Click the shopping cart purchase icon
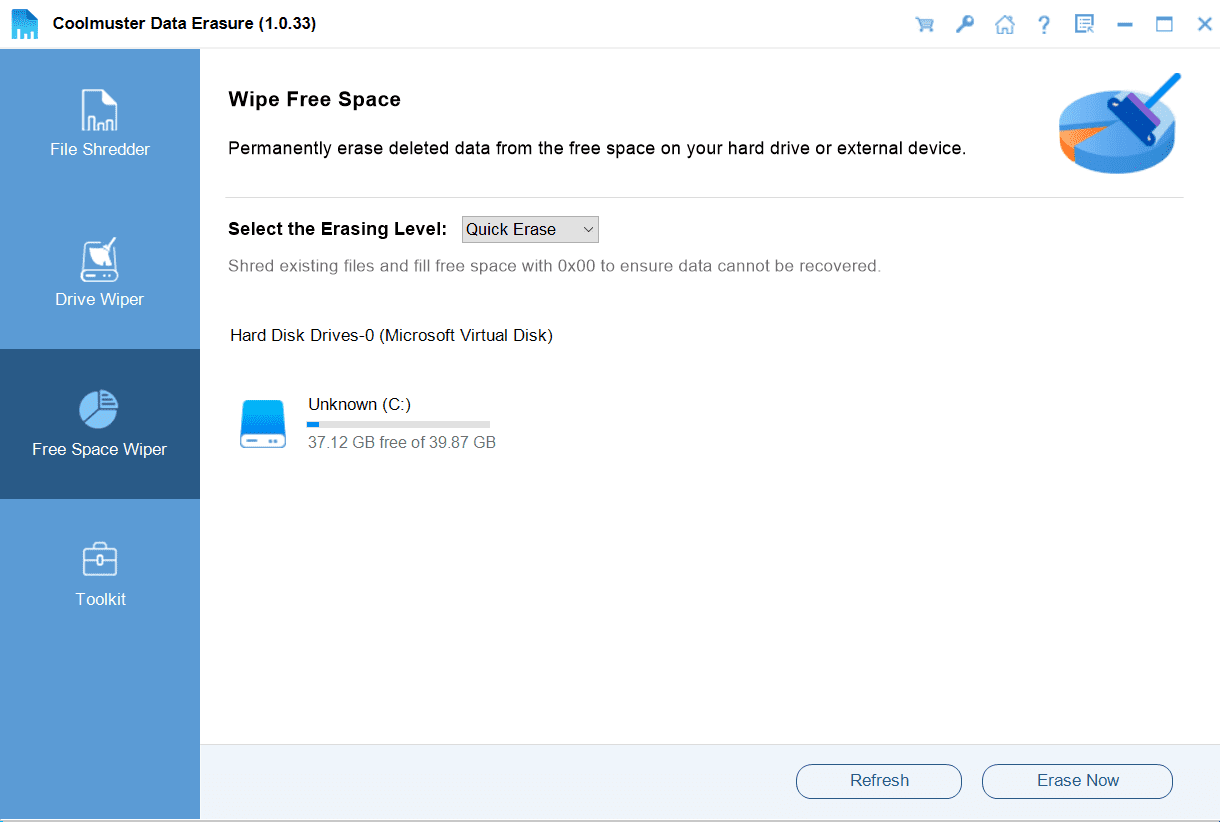 [x=925, y=24]
